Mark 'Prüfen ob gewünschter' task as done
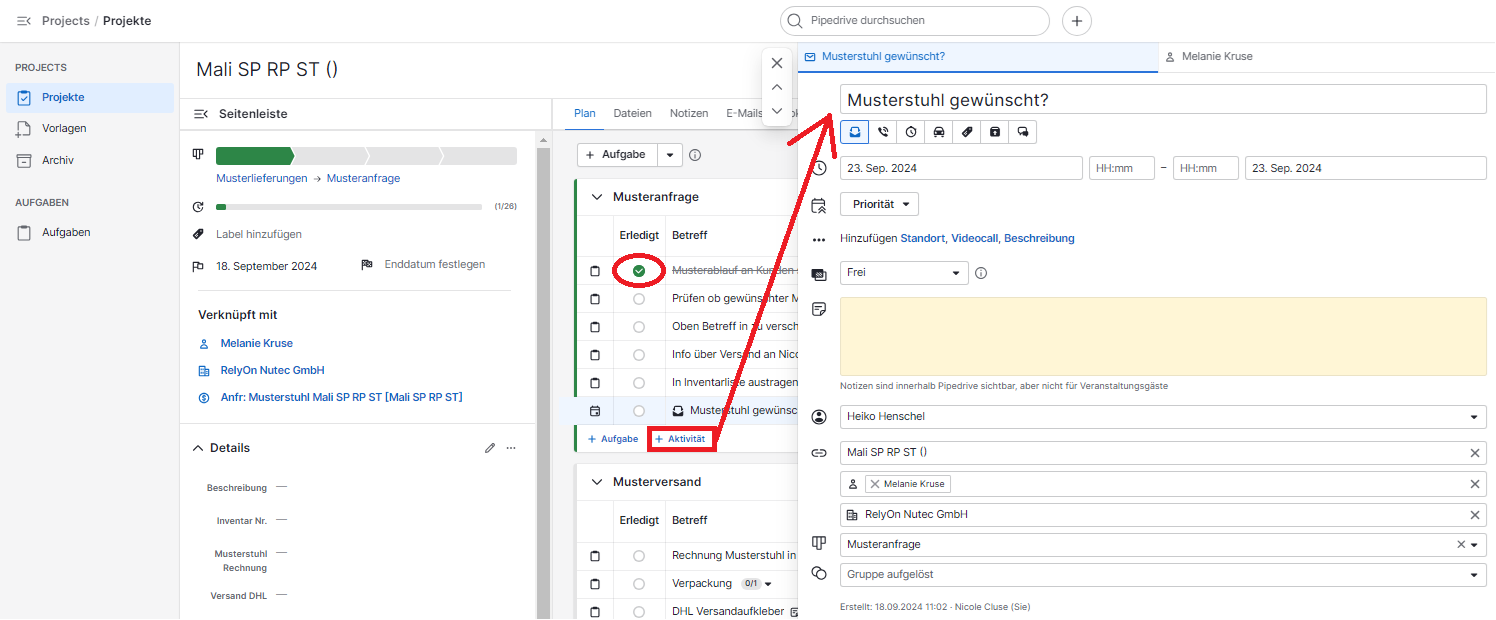Screen dimensions: 1496x620 (x=639, y=299)
